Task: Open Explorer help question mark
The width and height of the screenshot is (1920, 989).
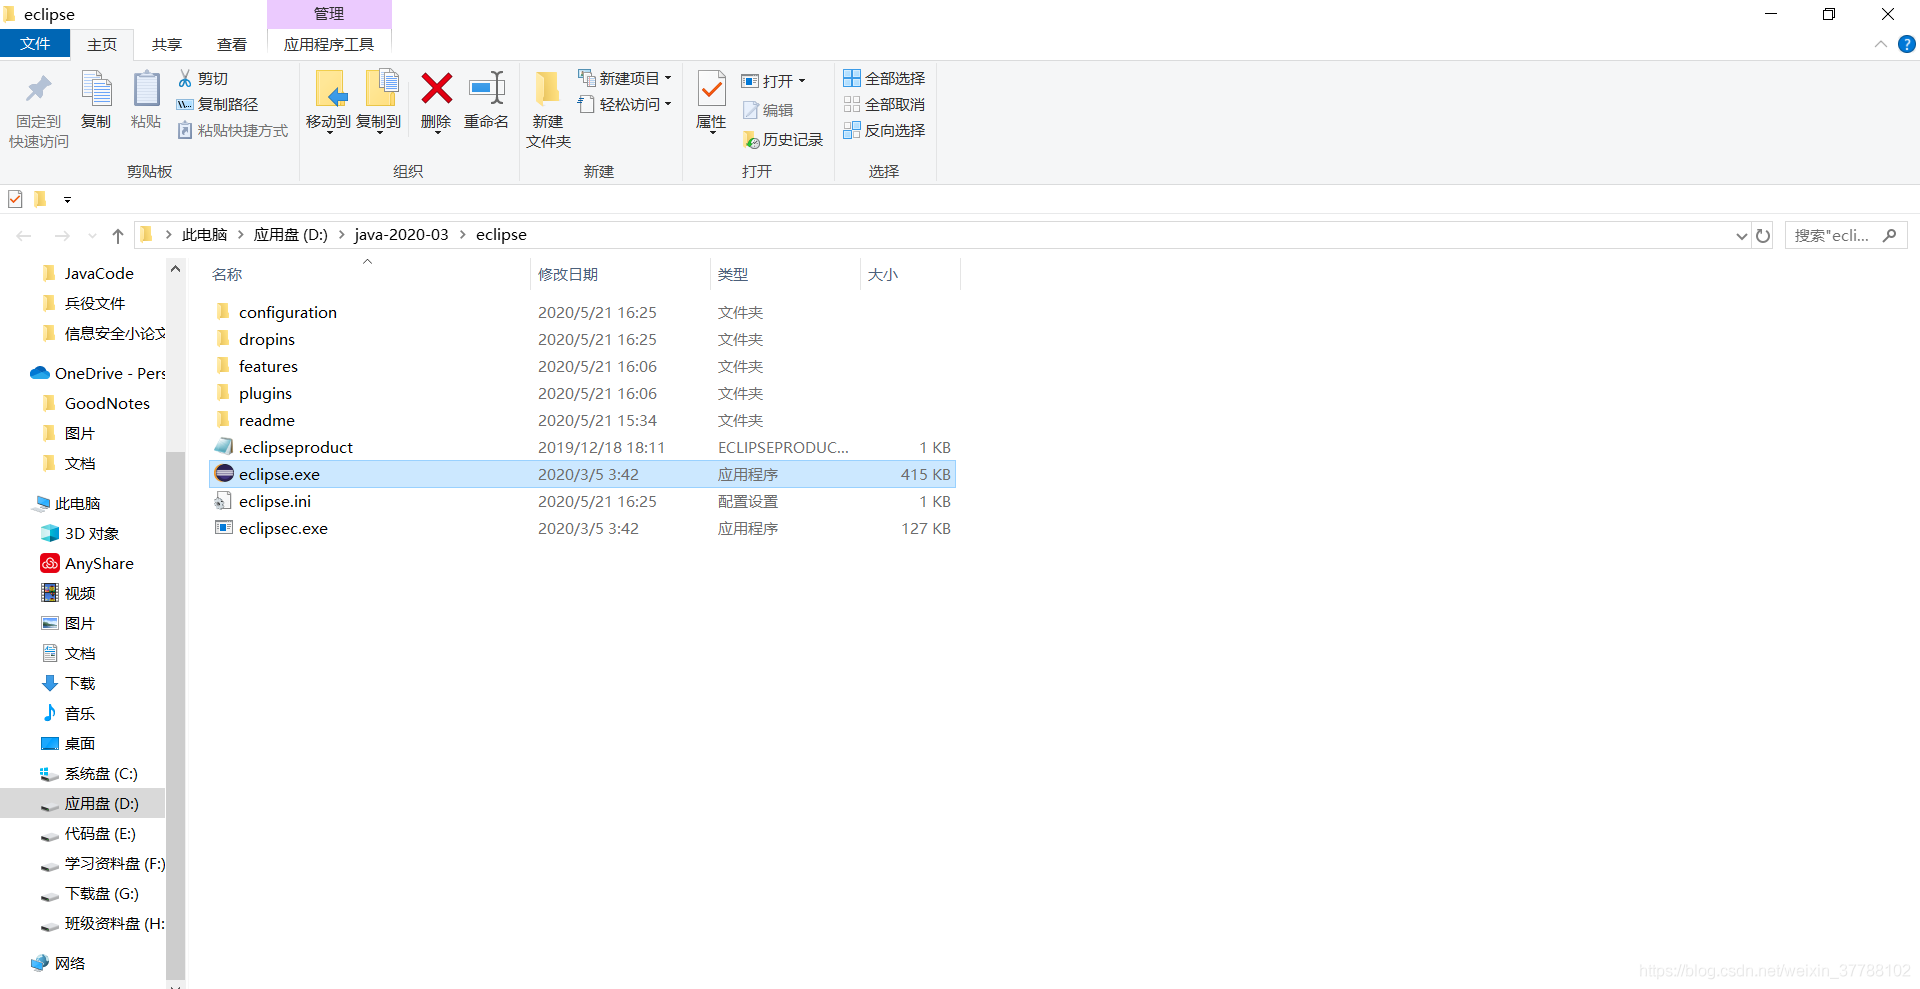Action: coord(1907,44)
